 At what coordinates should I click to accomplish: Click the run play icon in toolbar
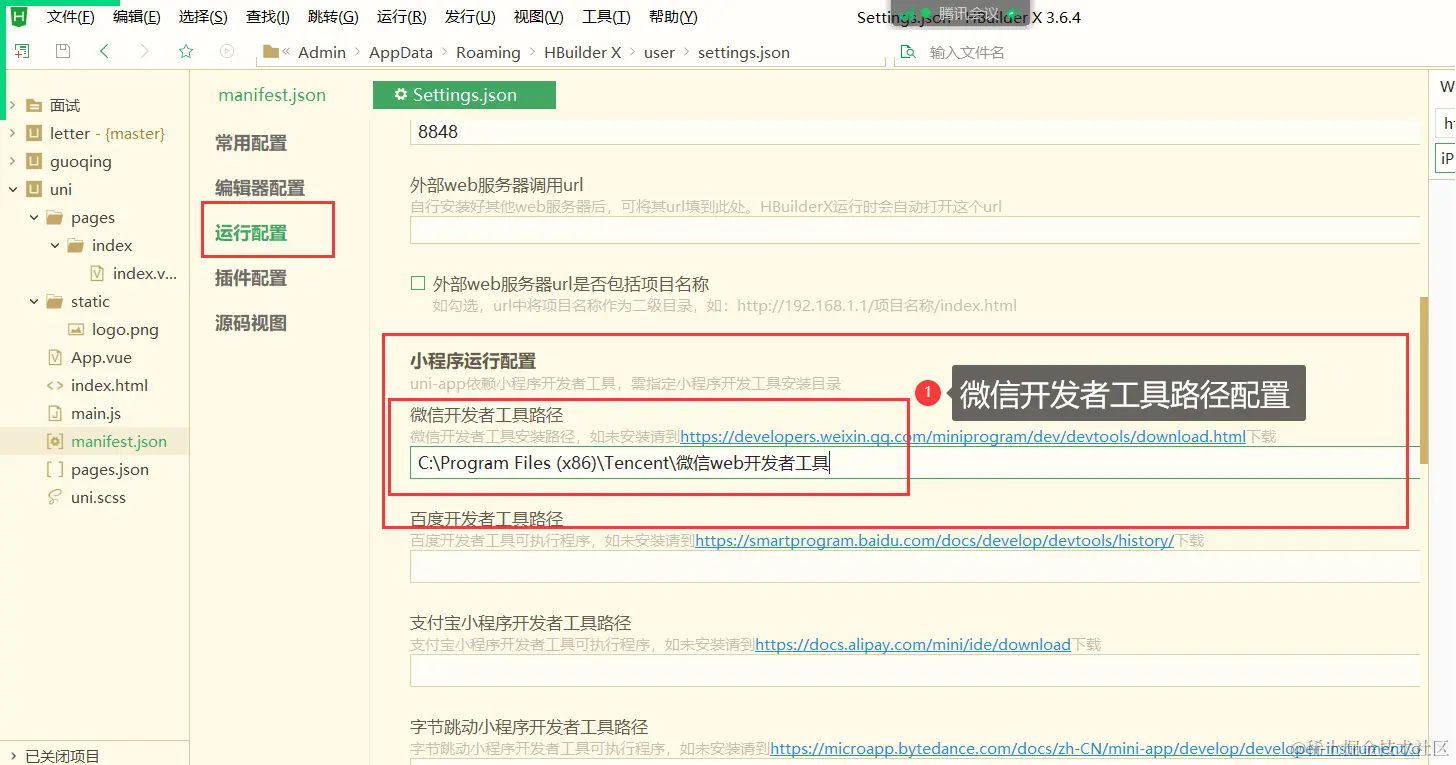(x=227, y=51)
